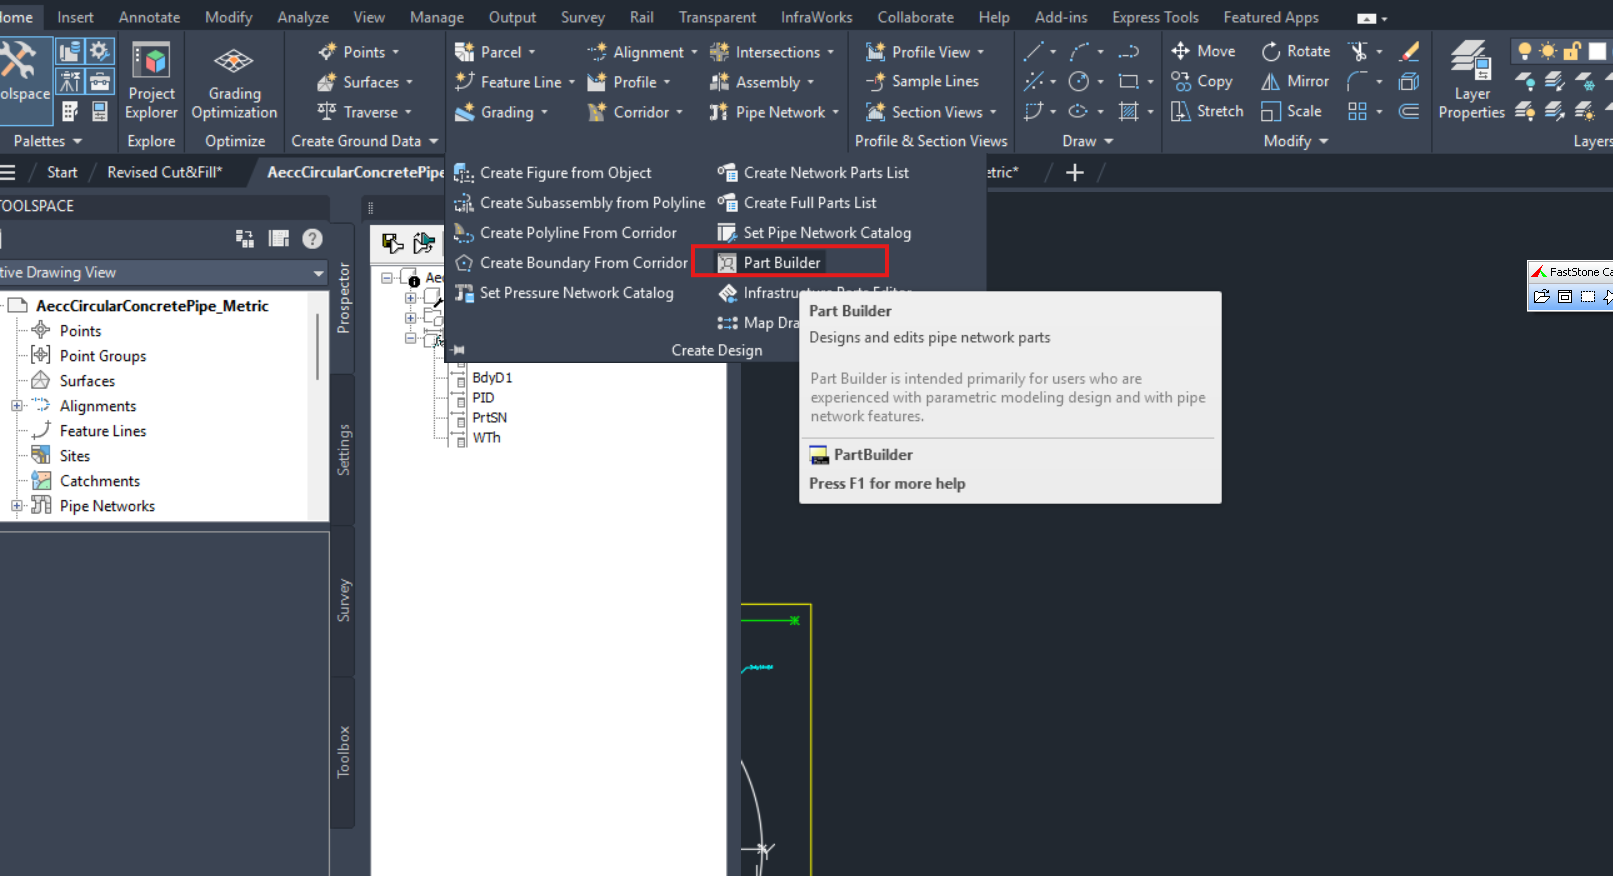Switch to Toolspace Survey tab
This screenshot has width=1613, height=876.
tap(343, 600)
